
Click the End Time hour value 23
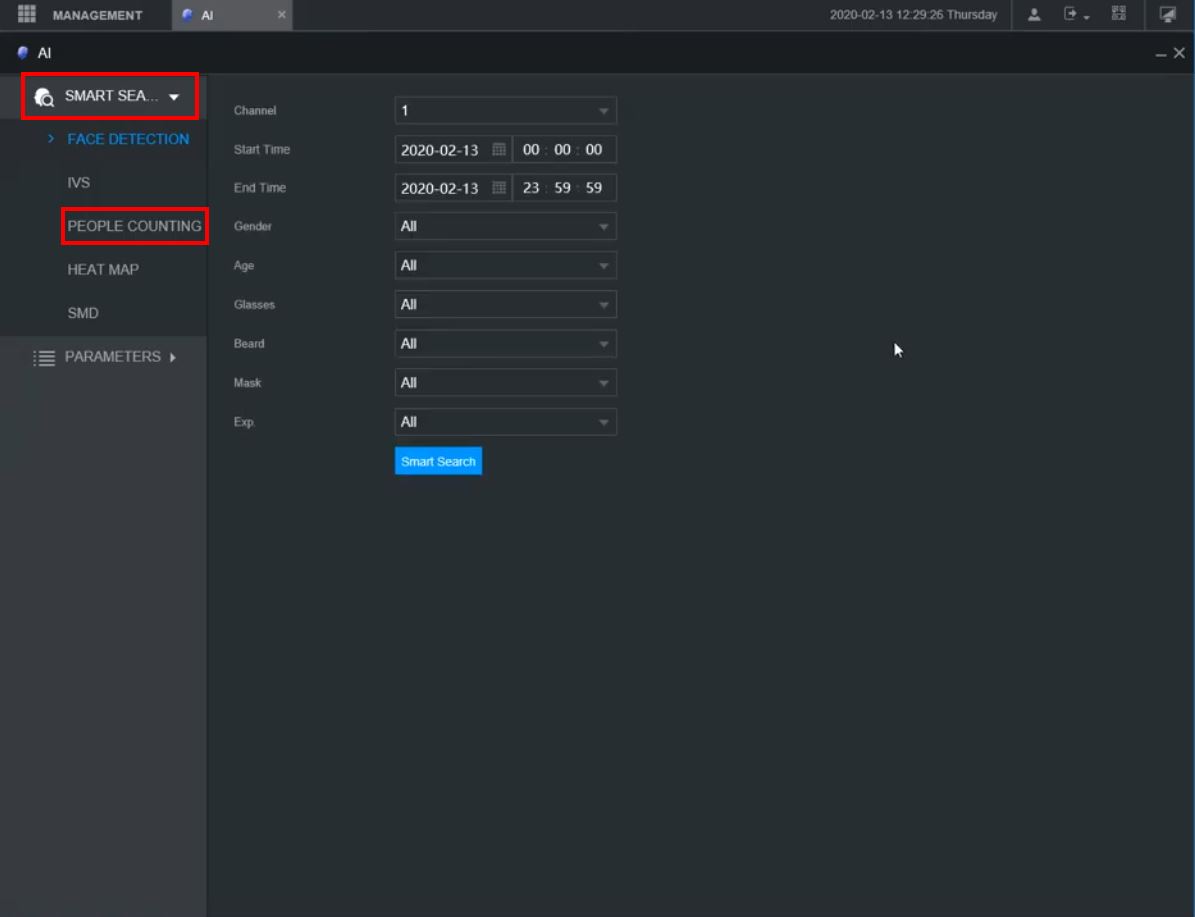530,188
